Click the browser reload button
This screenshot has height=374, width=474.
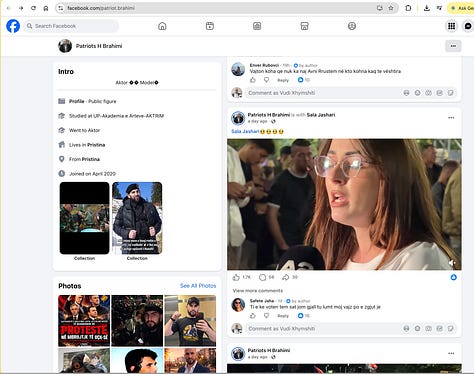pyautogui.click(x=33, y=8)
